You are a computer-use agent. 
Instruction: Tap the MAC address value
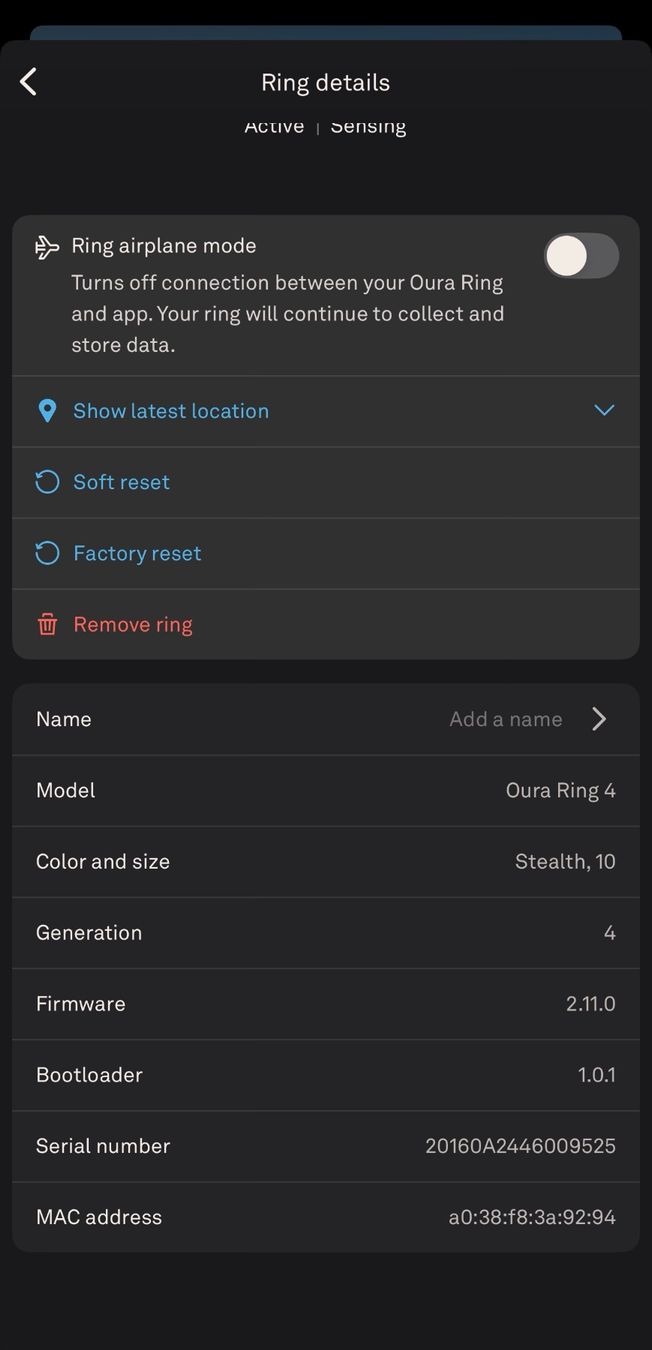[532, 1217]
